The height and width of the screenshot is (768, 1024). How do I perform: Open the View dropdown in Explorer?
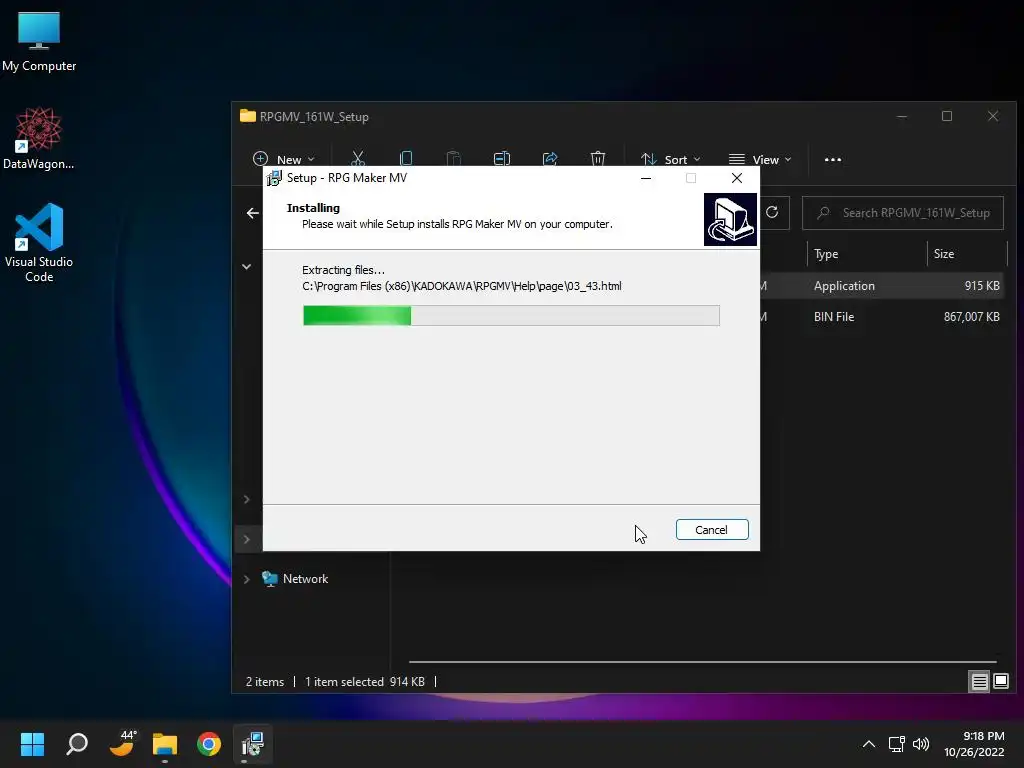(760, 159)
